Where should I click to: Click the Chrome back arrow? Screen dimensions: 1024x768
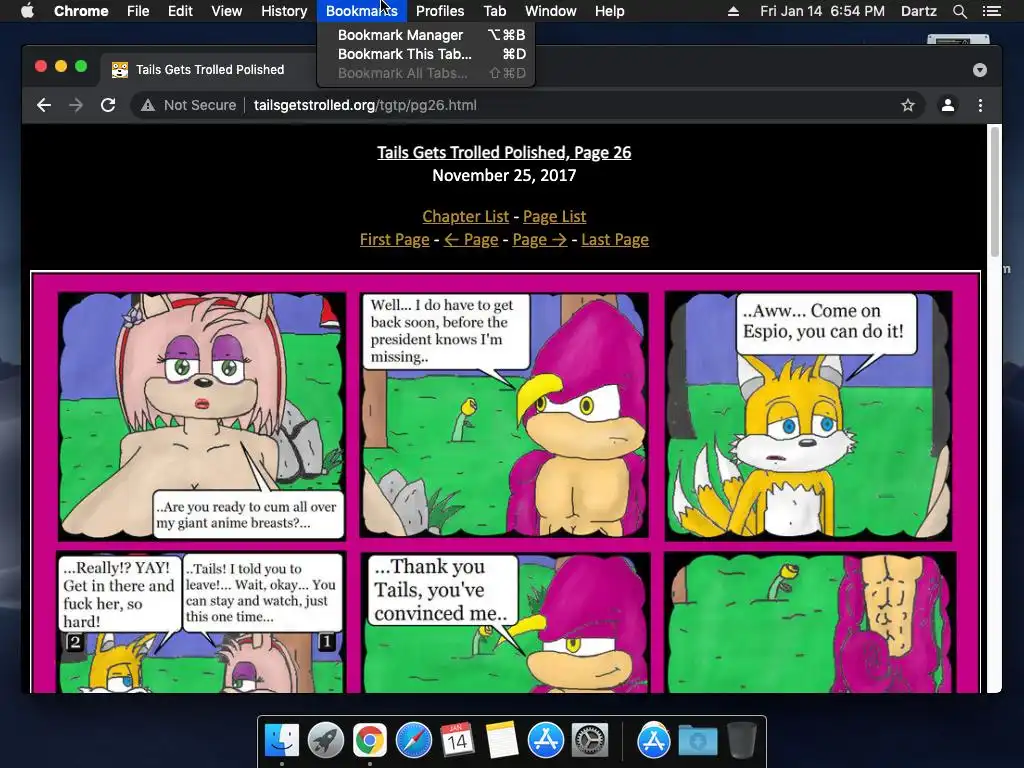(44, 105)
